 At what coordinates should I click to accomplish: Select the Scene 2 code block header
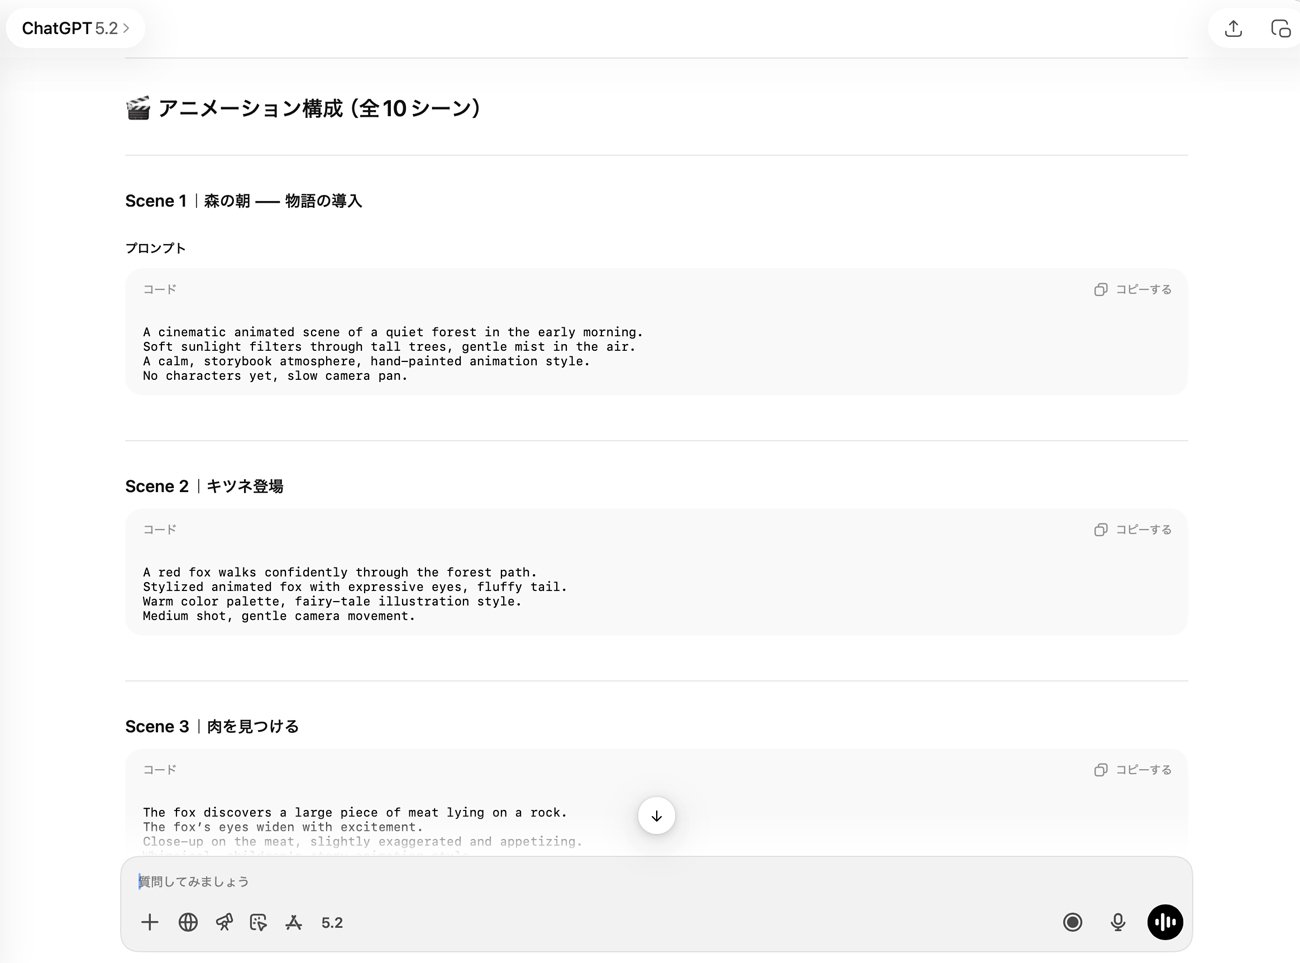point(158,529)
